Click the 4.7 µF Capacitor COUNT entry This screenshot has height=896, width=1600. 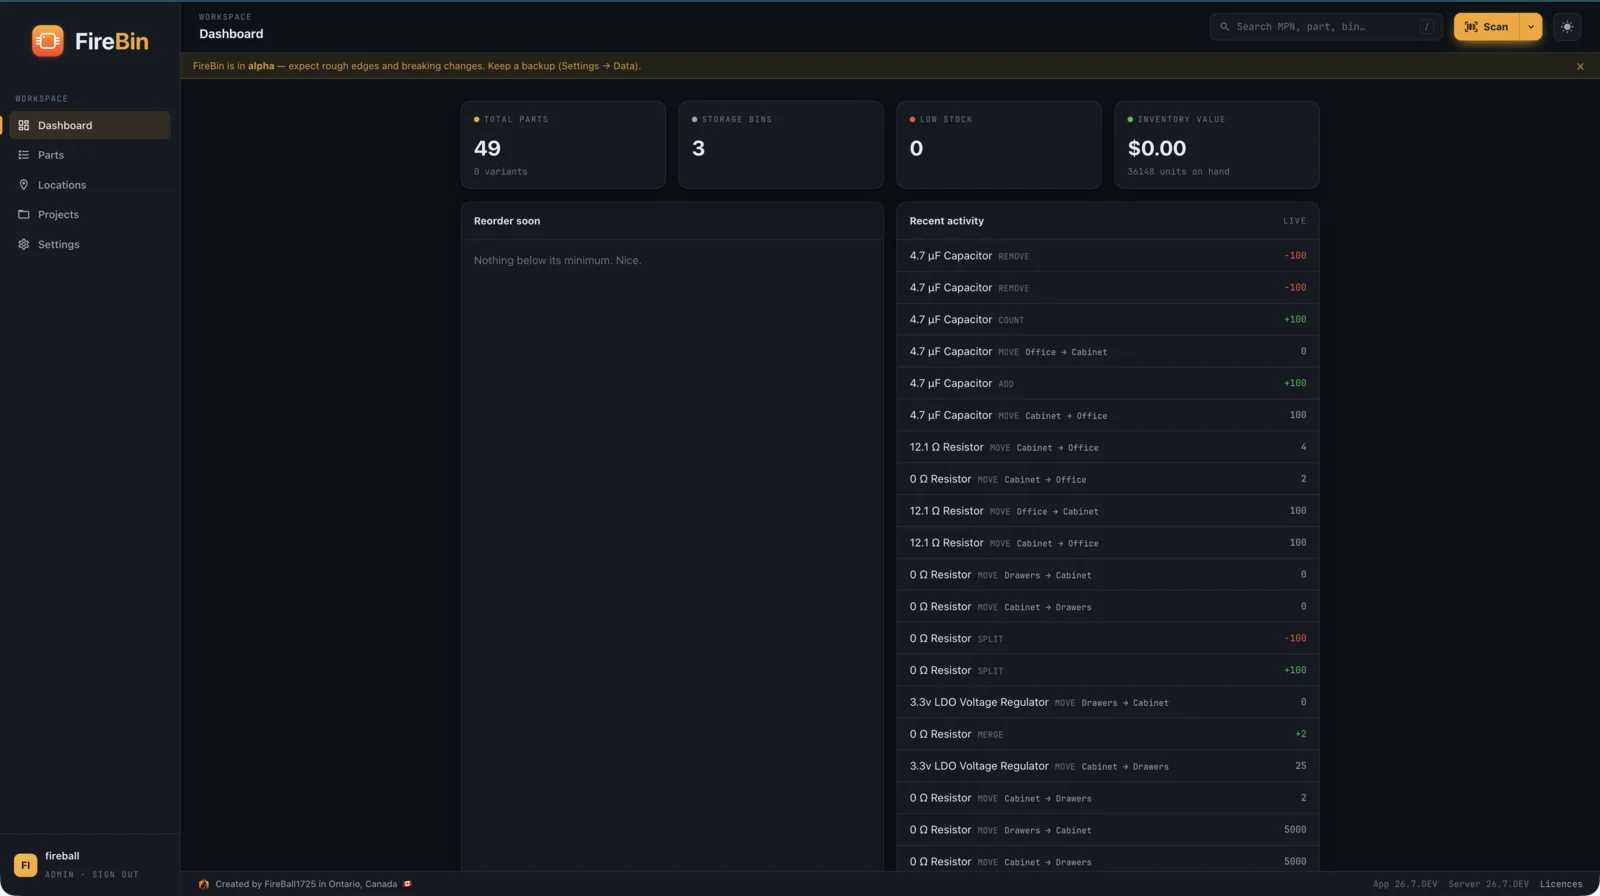coord(1108,320)
